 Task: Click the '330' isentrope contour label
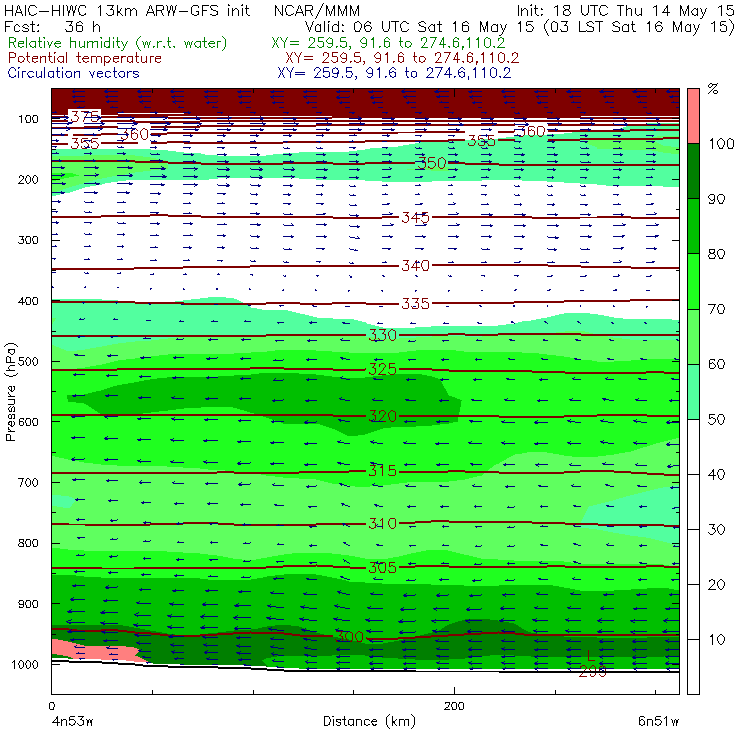click(x=382, y=335)
